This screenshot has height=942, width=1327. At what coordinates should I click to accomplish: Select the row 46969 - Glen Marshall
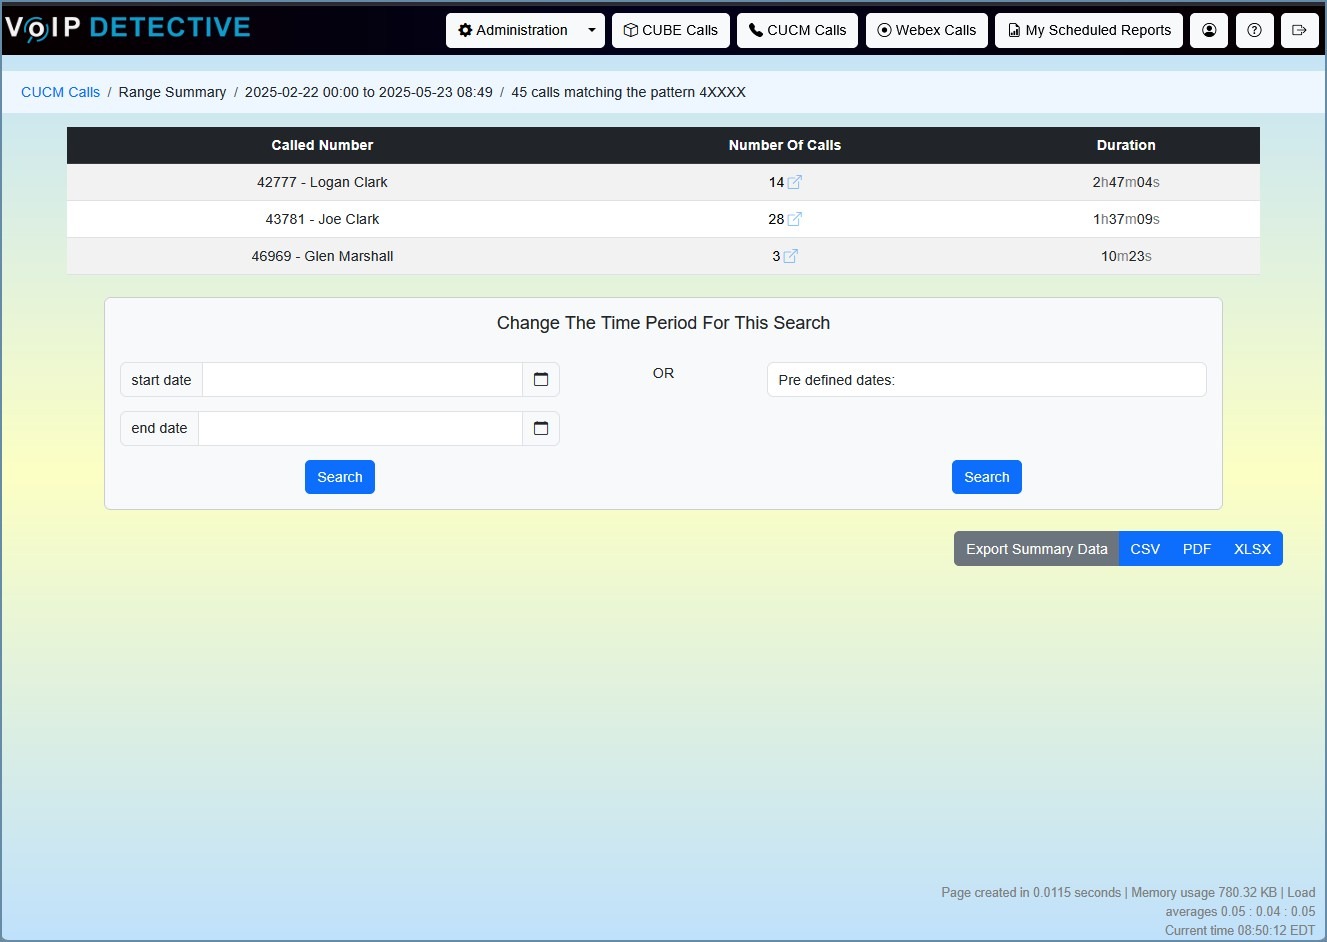[x=663, y=256]
